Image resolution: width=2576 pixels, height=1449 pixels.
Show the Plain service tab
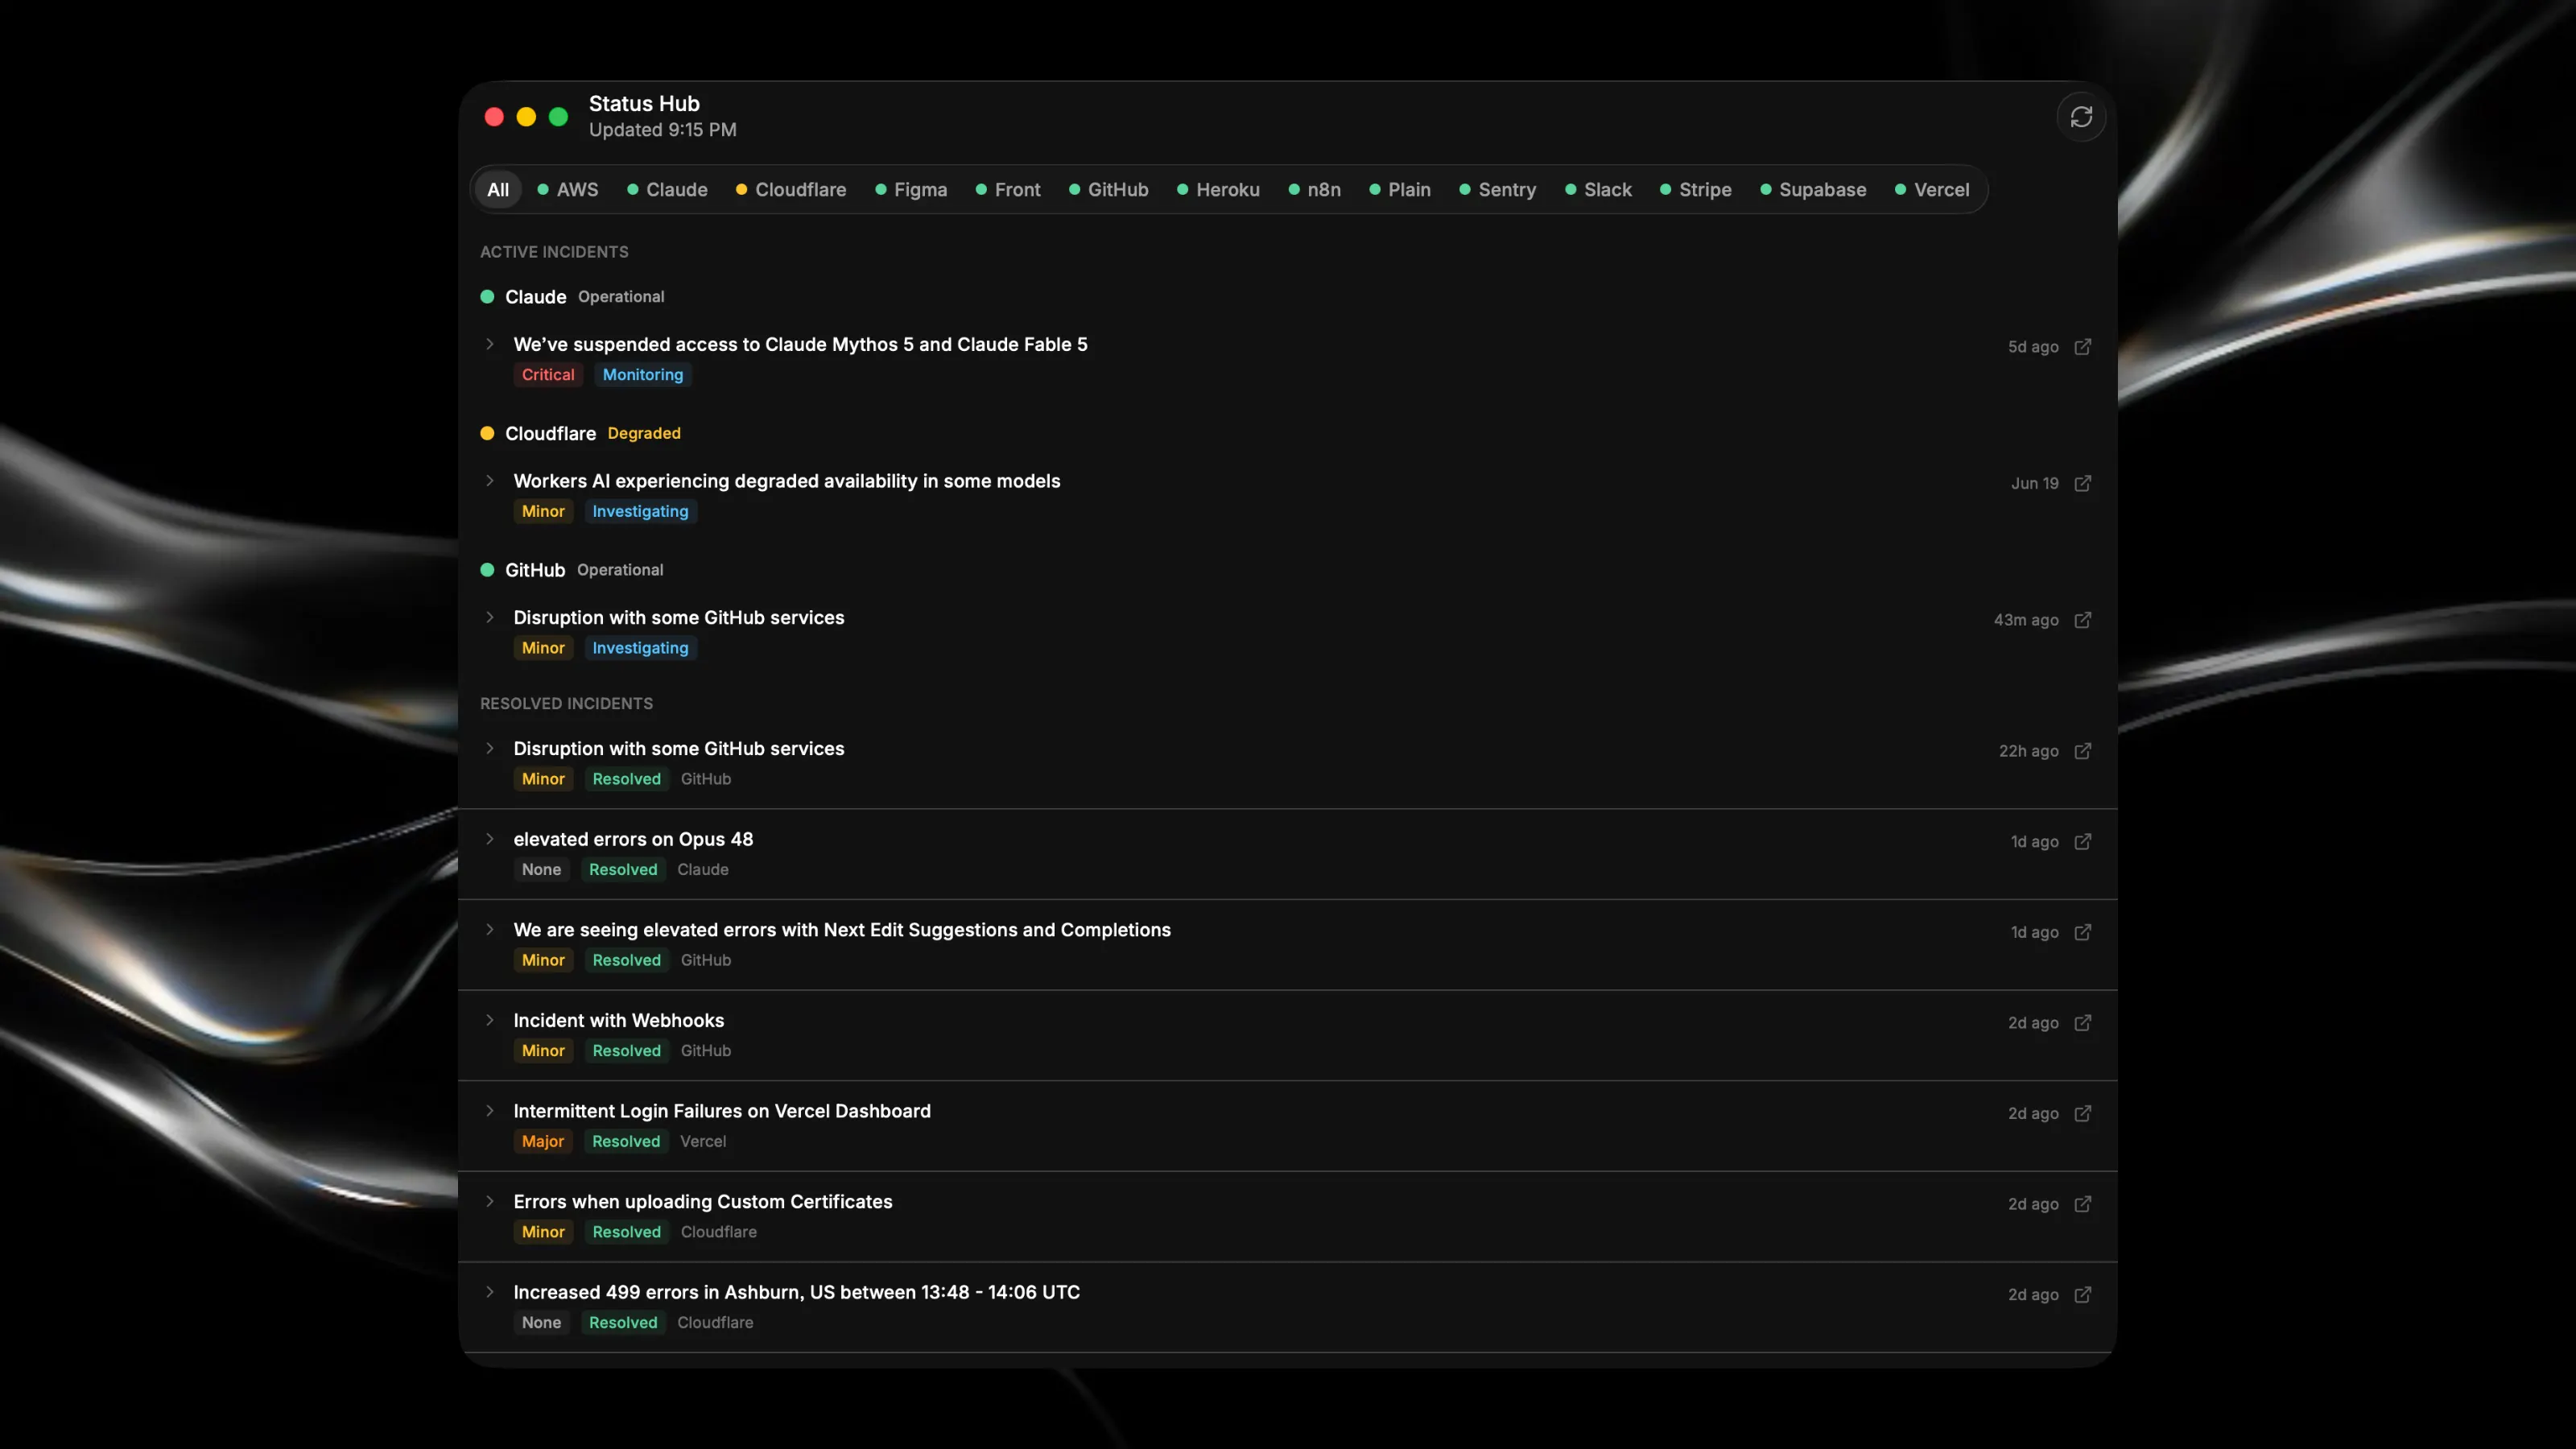tap(1400, 190)
